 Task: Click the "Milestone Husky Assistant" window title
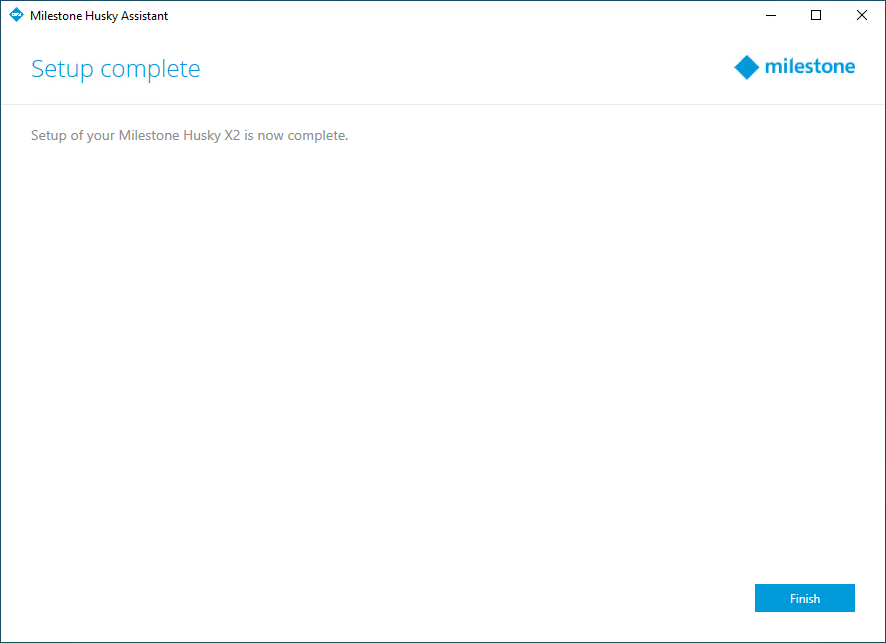99,16
